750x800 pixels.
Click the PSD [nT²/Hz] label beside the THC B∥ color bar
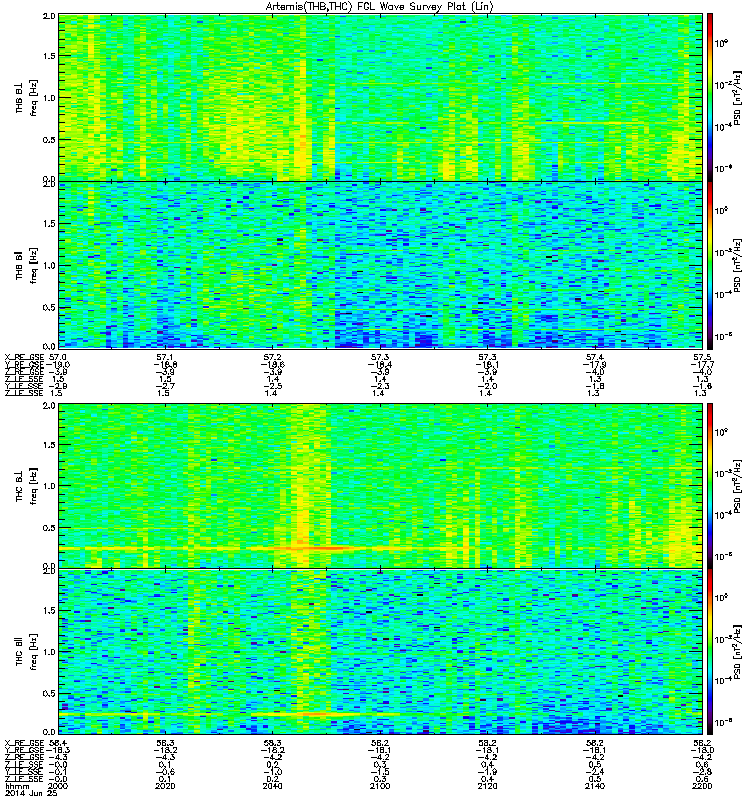737,652
